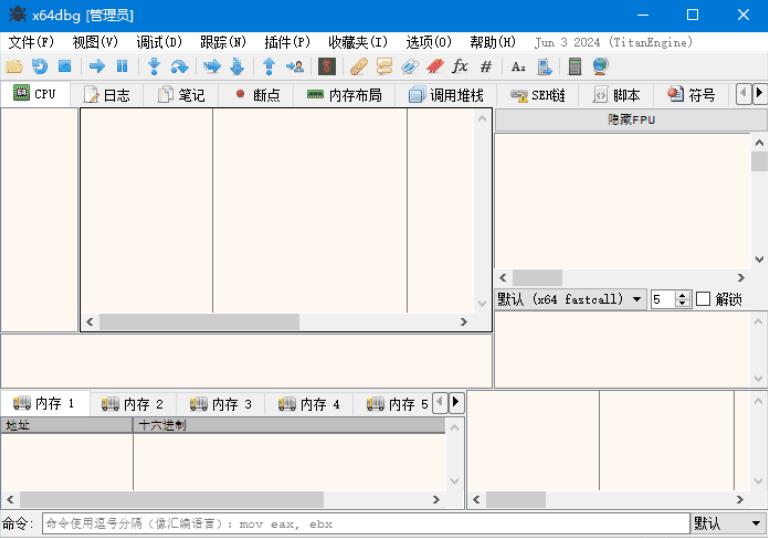Toggle the 解锁 checkbox
The width and height of the screenshot is (768, 538).
tap(703, 299)
